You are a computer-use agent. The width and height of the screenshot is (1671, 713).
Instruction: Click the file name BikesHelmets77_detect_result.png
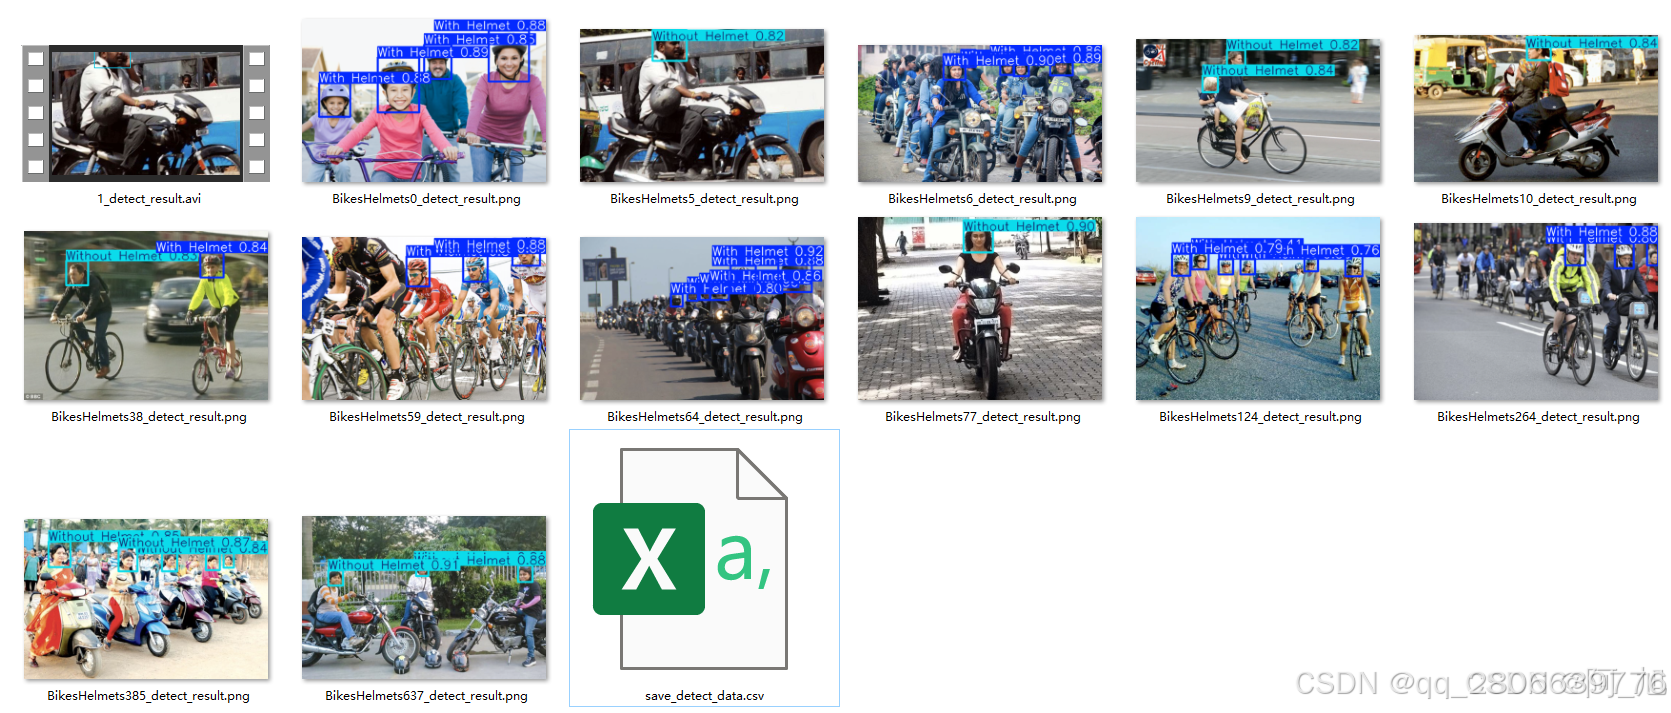point(983,417)
